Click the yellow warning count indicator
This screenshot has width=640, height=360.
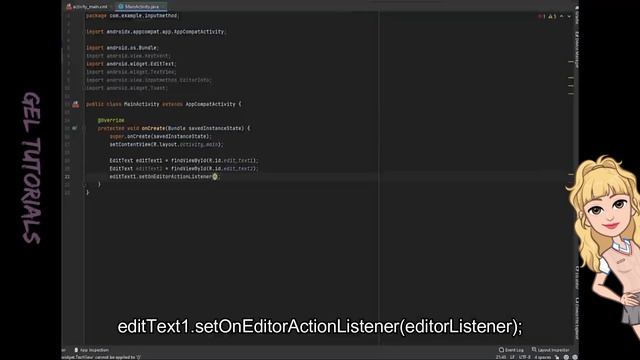click(x=552, y=16)
